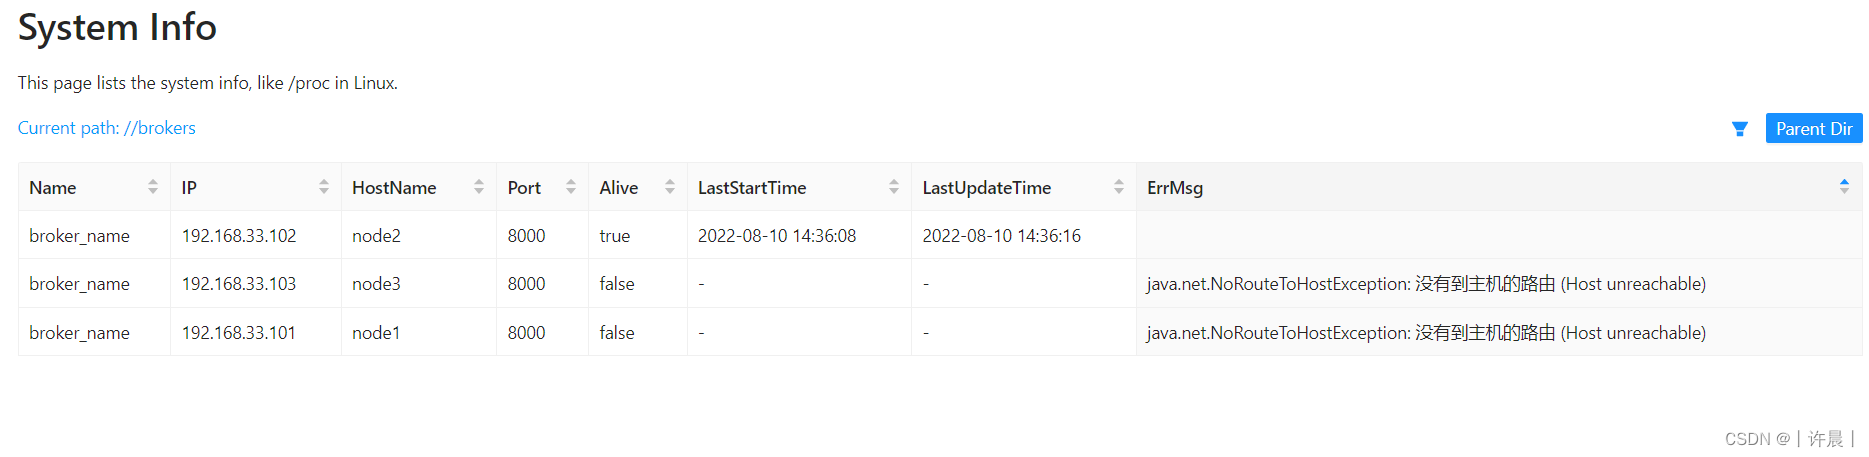Select the node2 hostname cell
The width and height of the screenshot is (1869, 457).
(377, 236)
